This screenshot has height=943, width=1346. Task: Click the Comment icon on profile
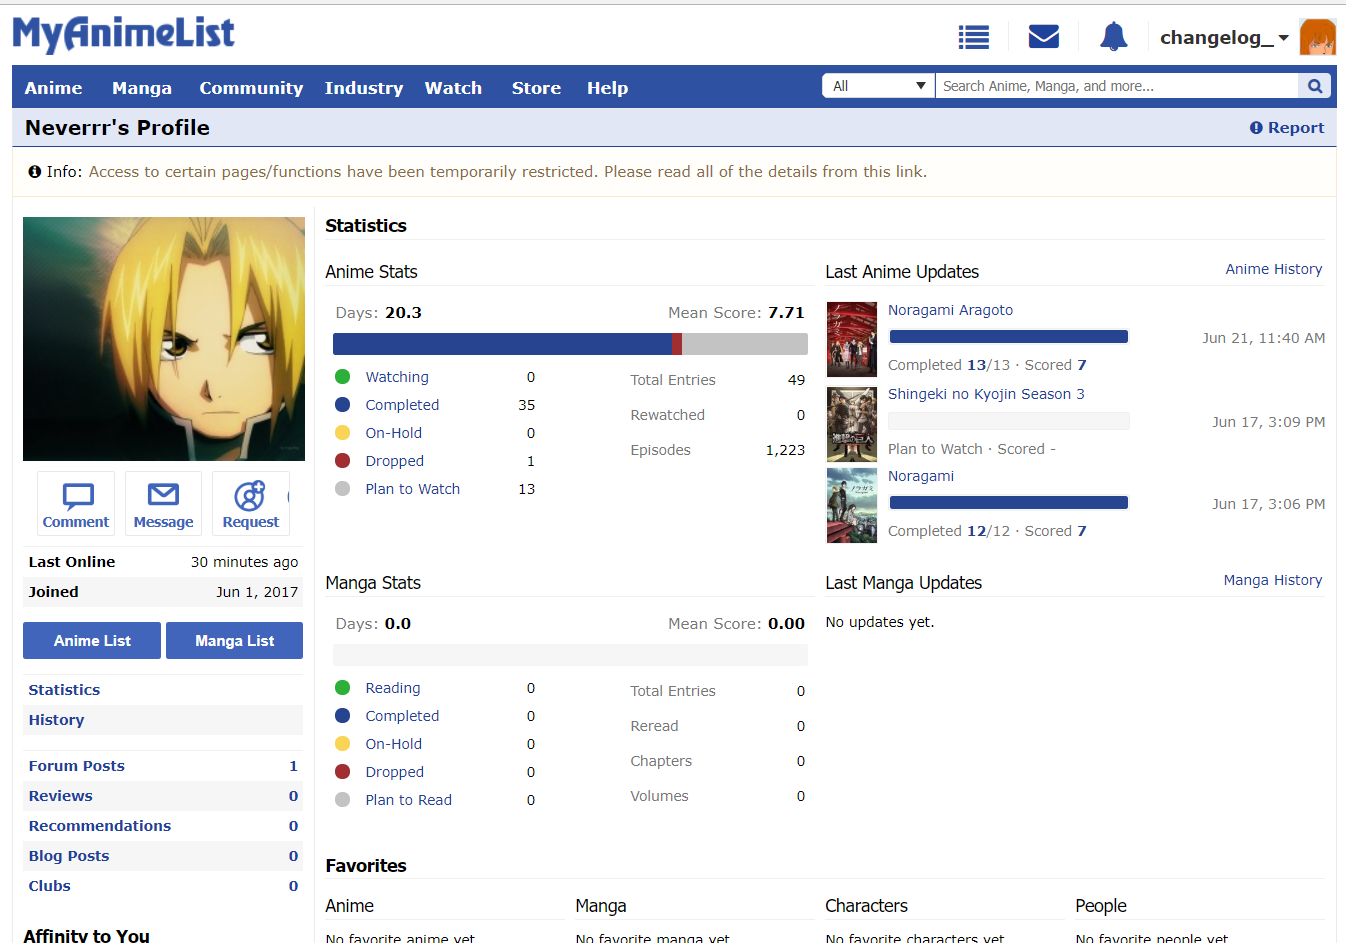point(76,504)
